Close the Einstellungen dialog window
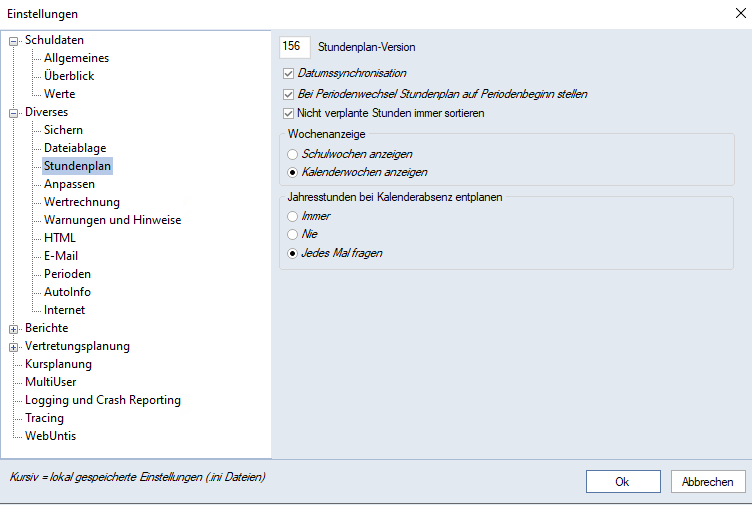The image size is (752, 505). pos(738,13)
